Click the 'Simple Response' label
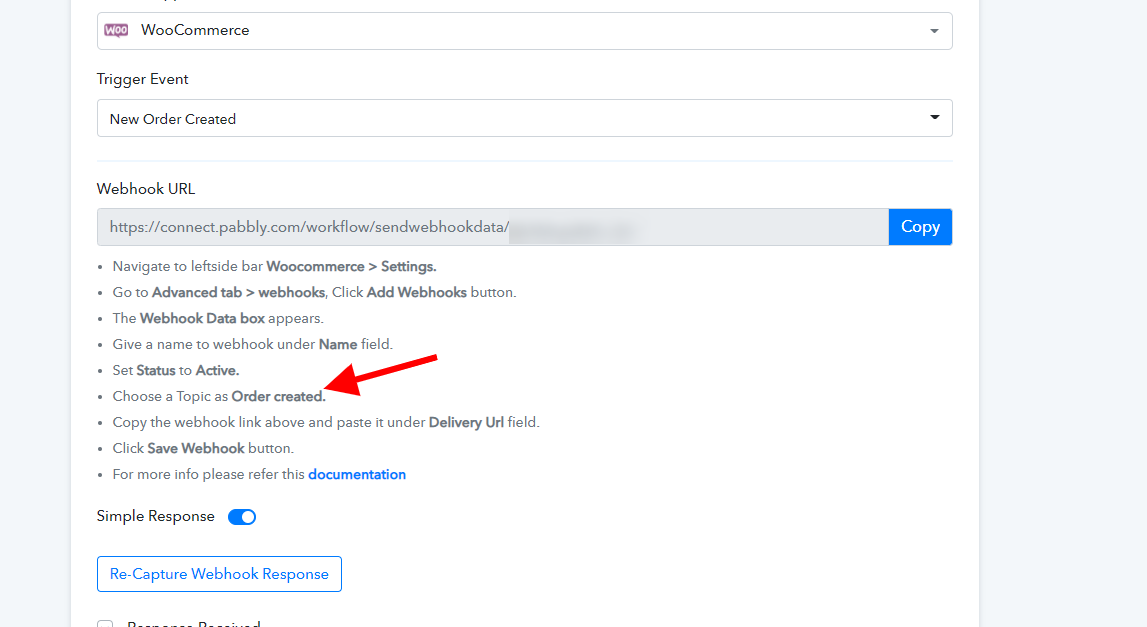 click(x=156, y=516)
